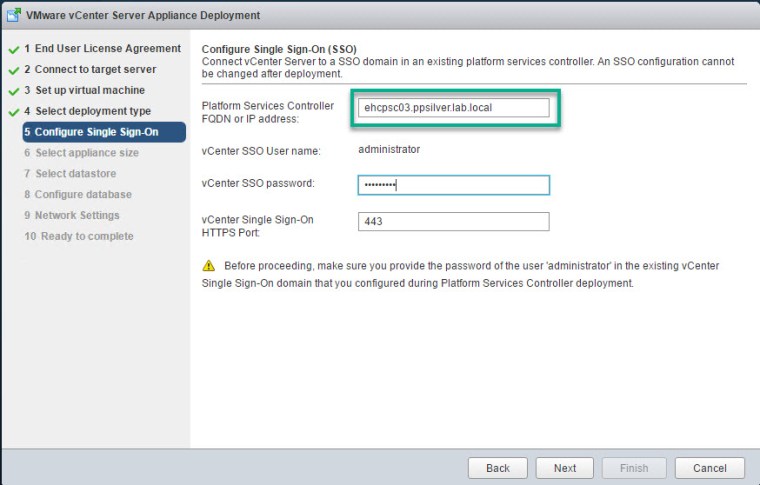Open step 1 End User License Agreement
This screenshot has width=760, height=485.
point(102,48)
